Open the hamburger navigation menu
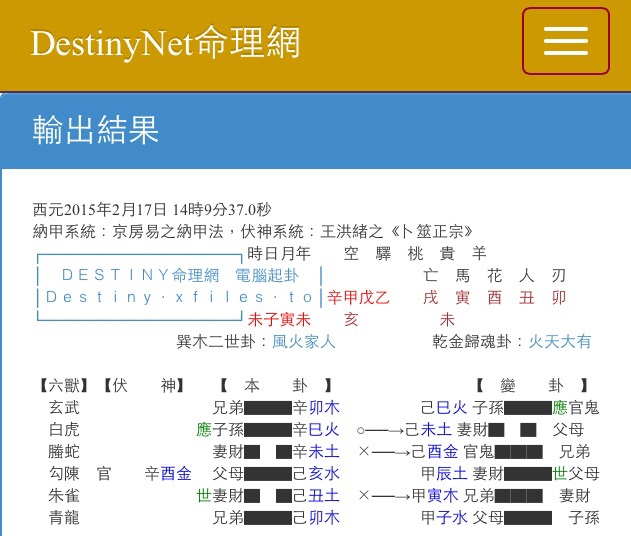631x536 pixels. click(565, 41)
